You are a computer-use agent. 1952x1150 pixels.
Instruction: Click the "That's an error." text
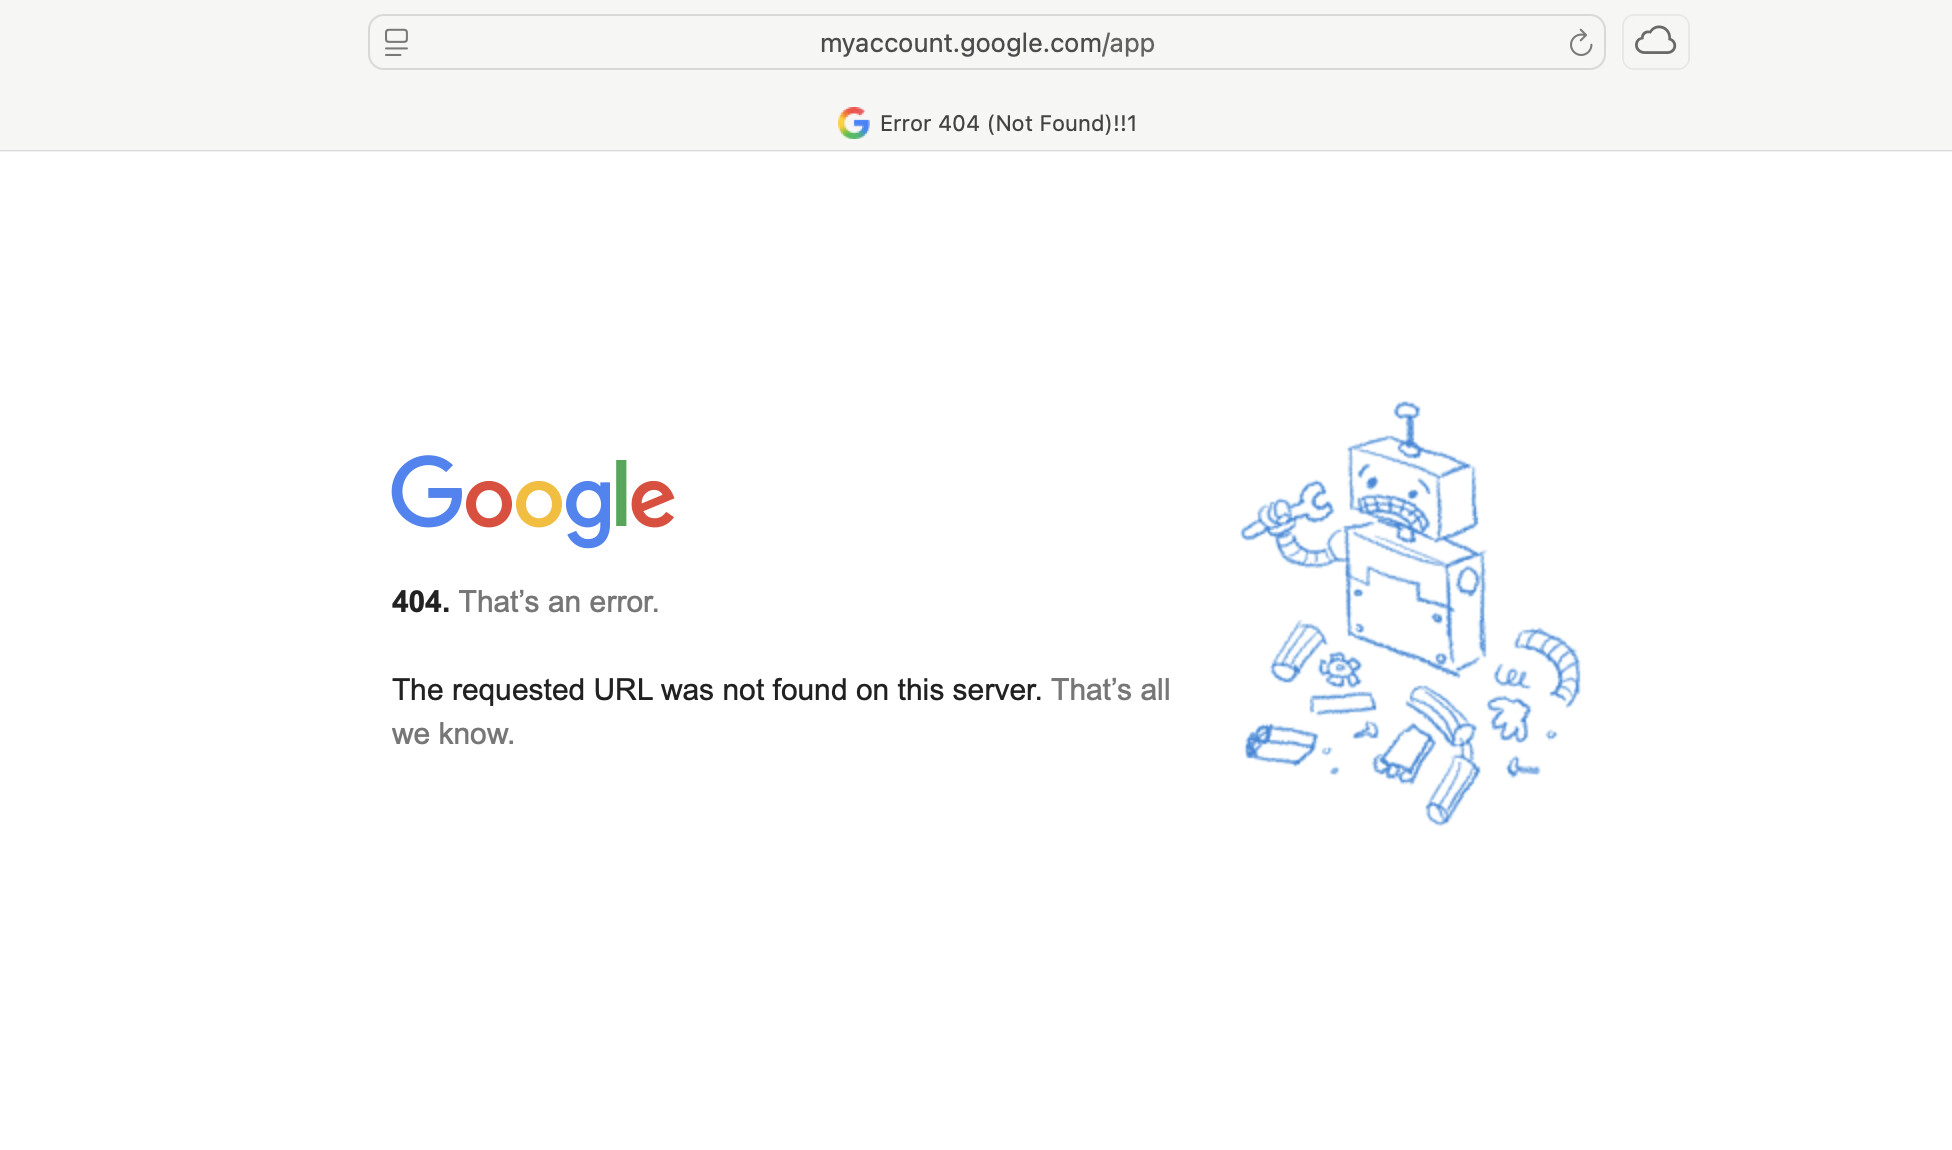558,602
